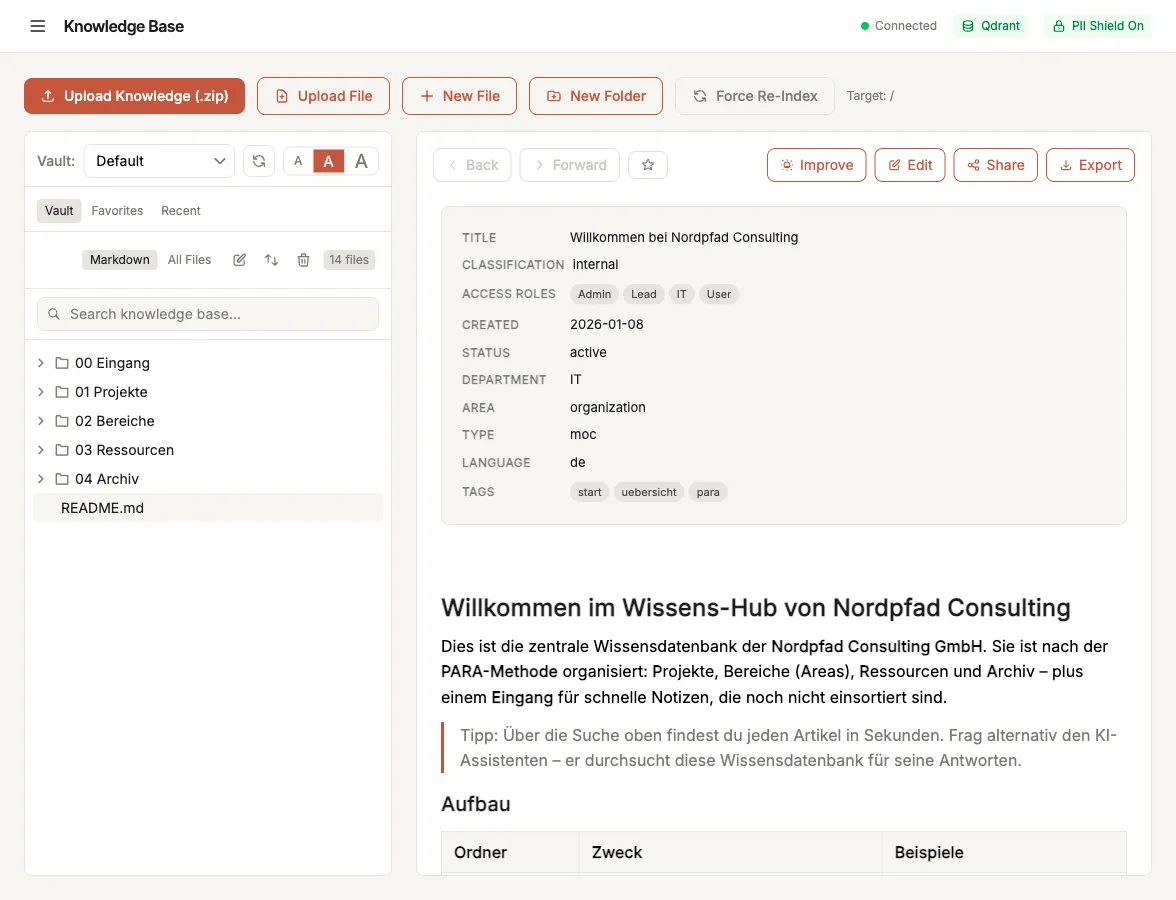Open README.md file

point(208,508)
